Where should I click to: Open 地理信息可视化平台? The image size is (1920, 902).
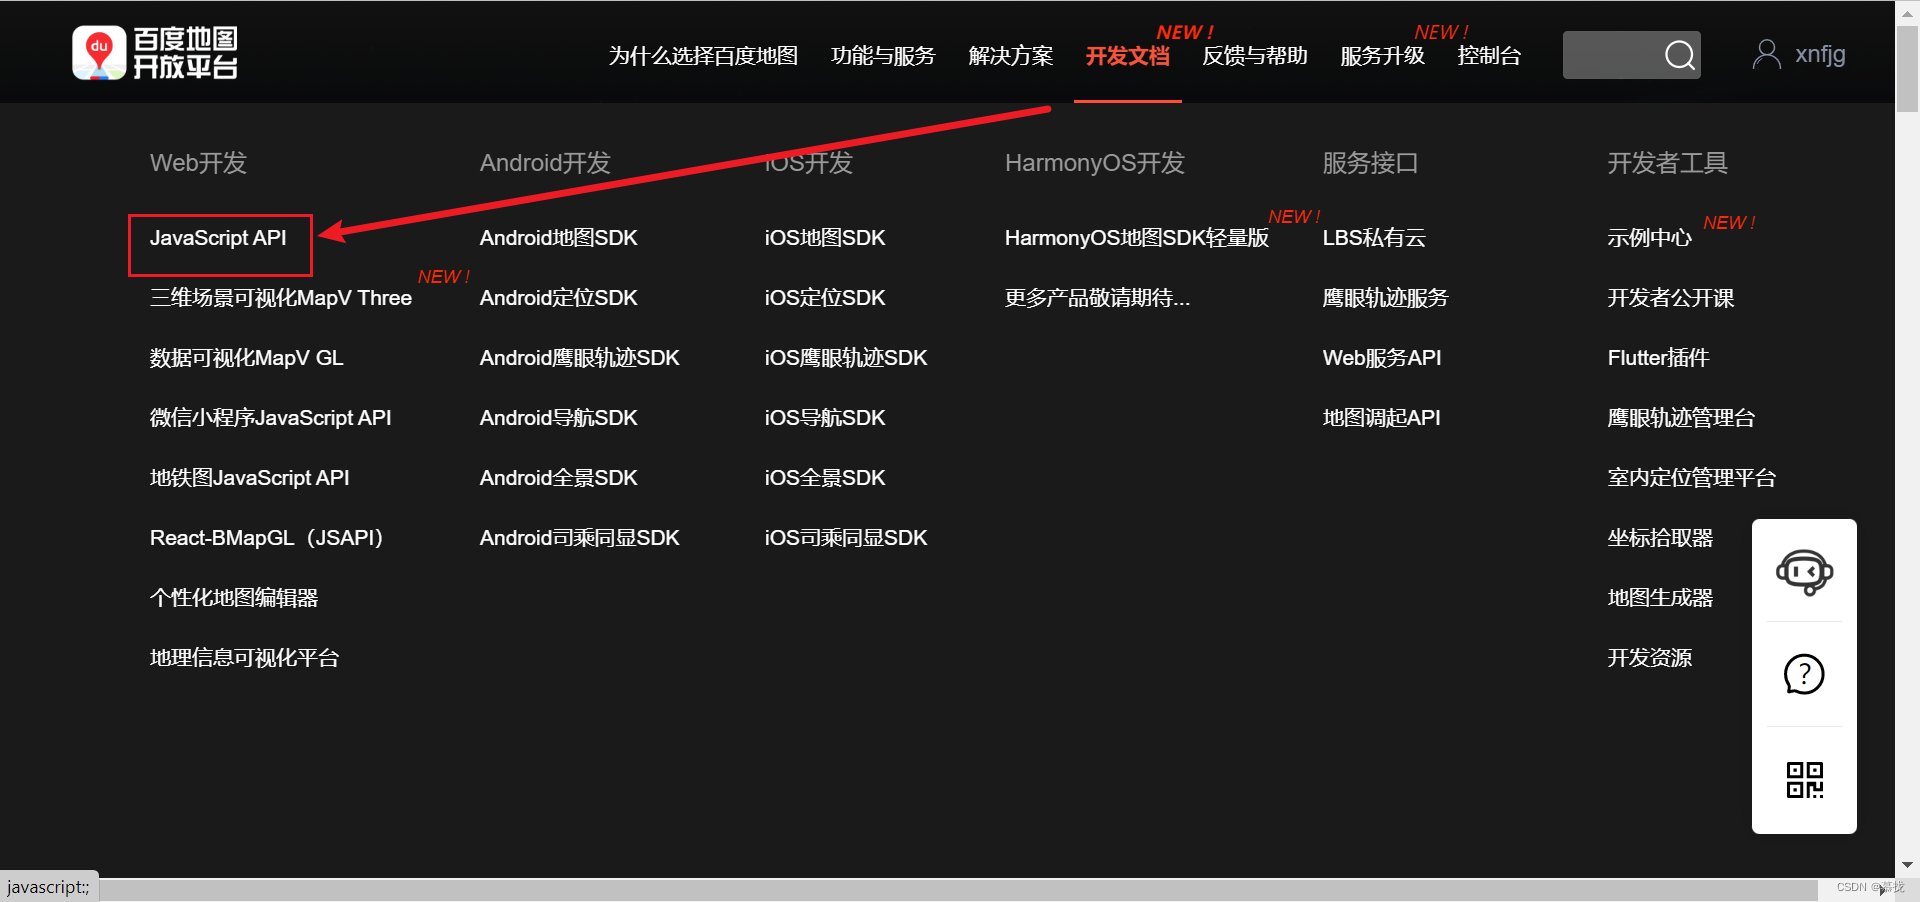[x=245, y=658]
